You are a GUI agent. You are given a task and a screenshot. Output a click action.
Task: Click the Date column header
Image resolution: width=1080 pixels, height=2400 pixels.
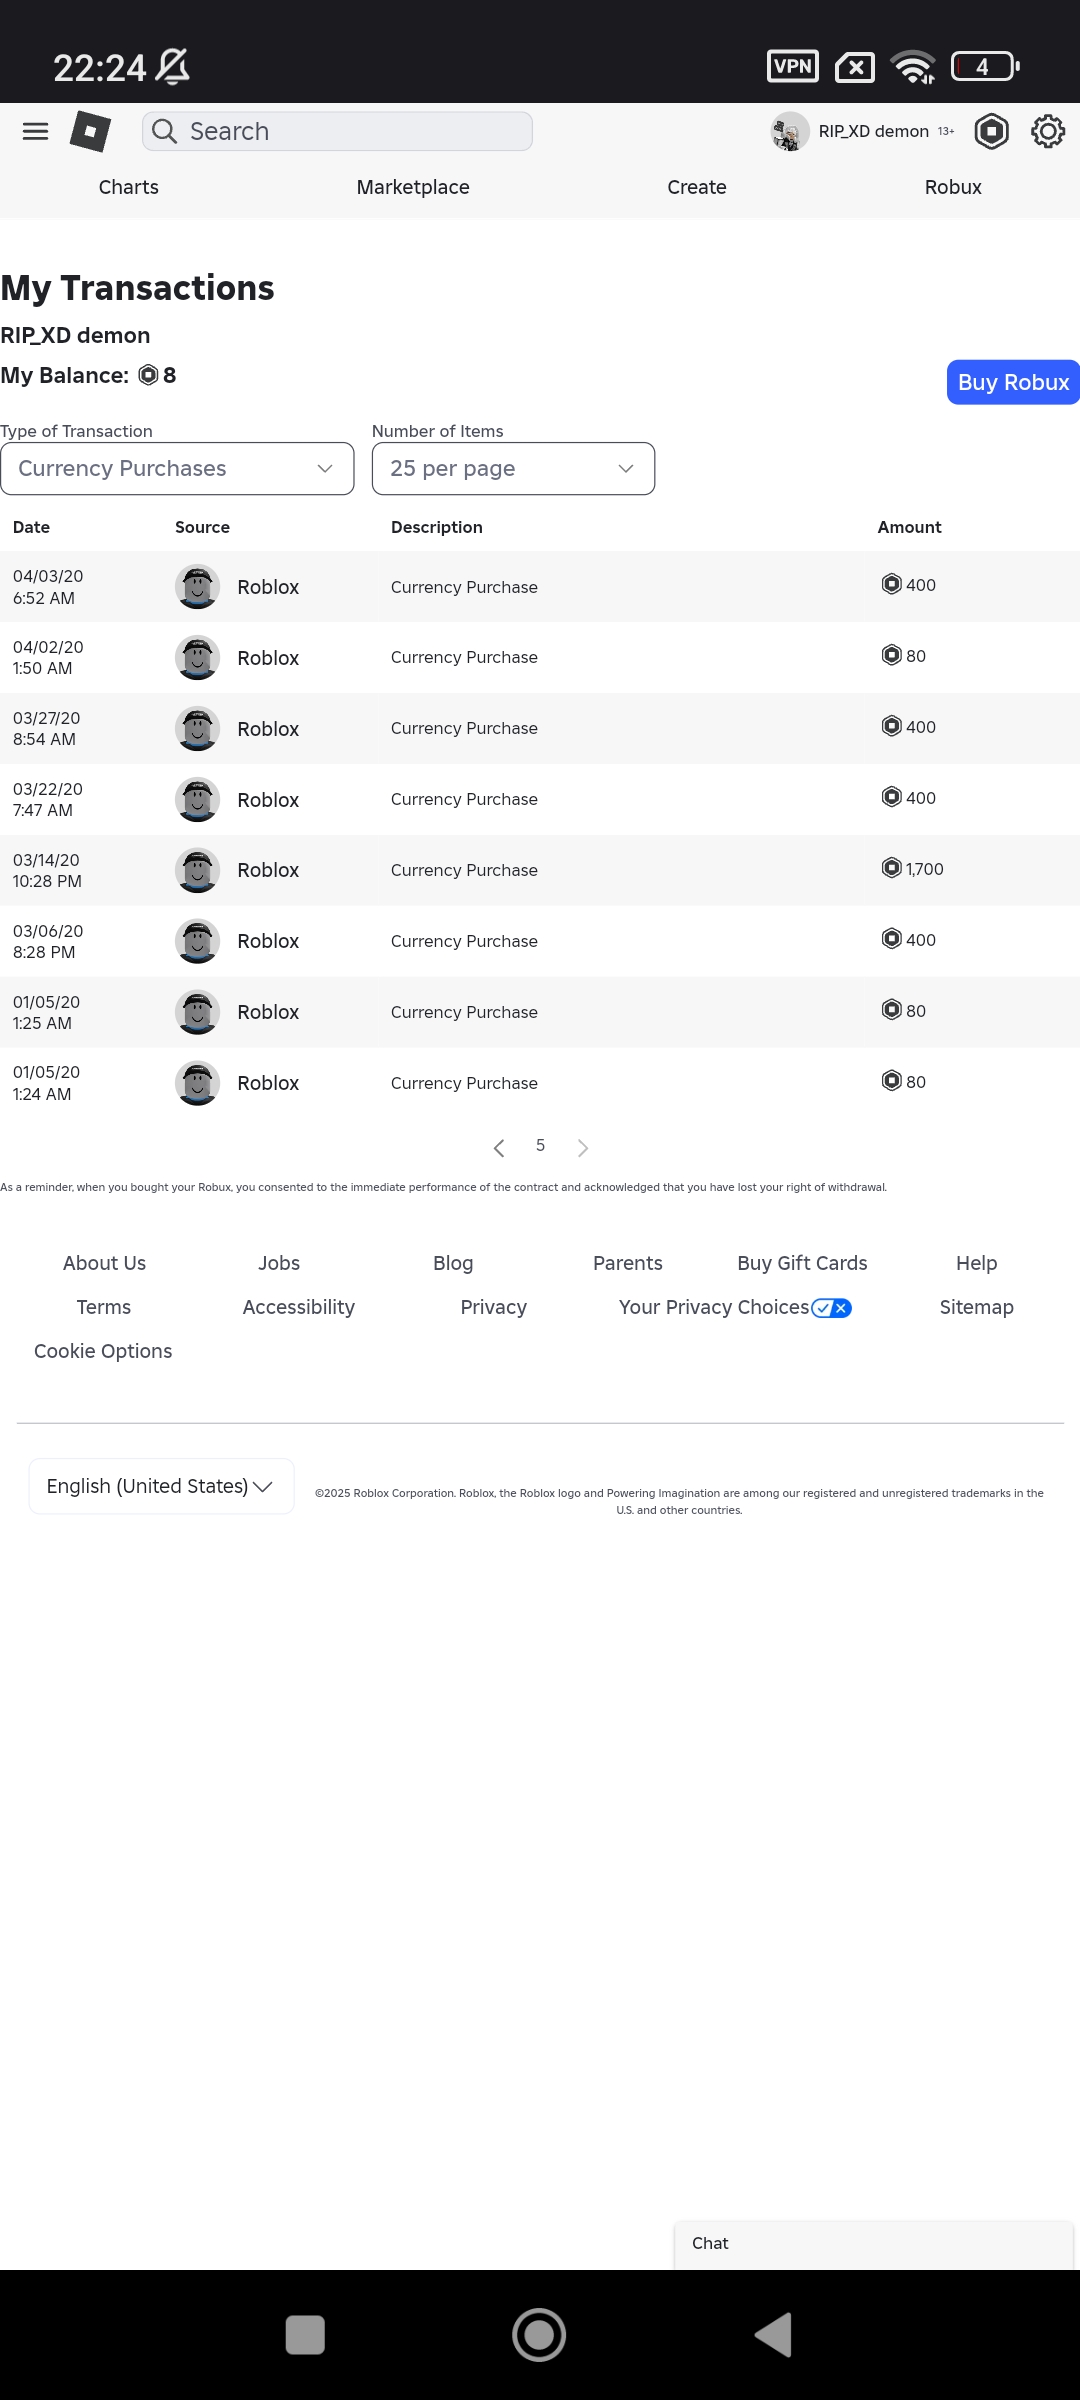pyautogui.click(x=31, y=527)
